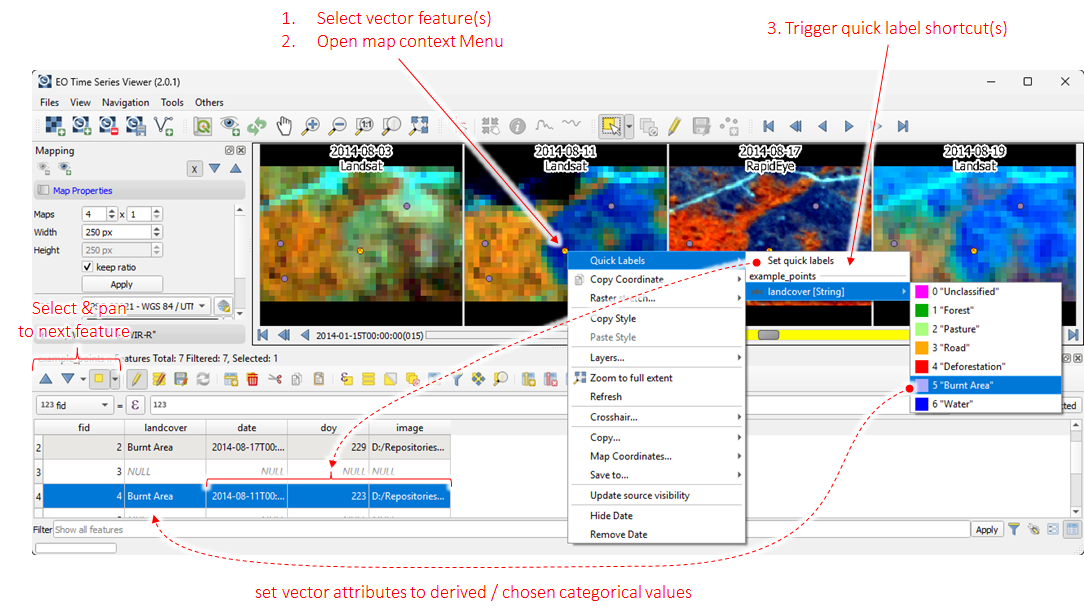
Task: Click Zoom to full extent menu entry
Action: tap(657, 378)
